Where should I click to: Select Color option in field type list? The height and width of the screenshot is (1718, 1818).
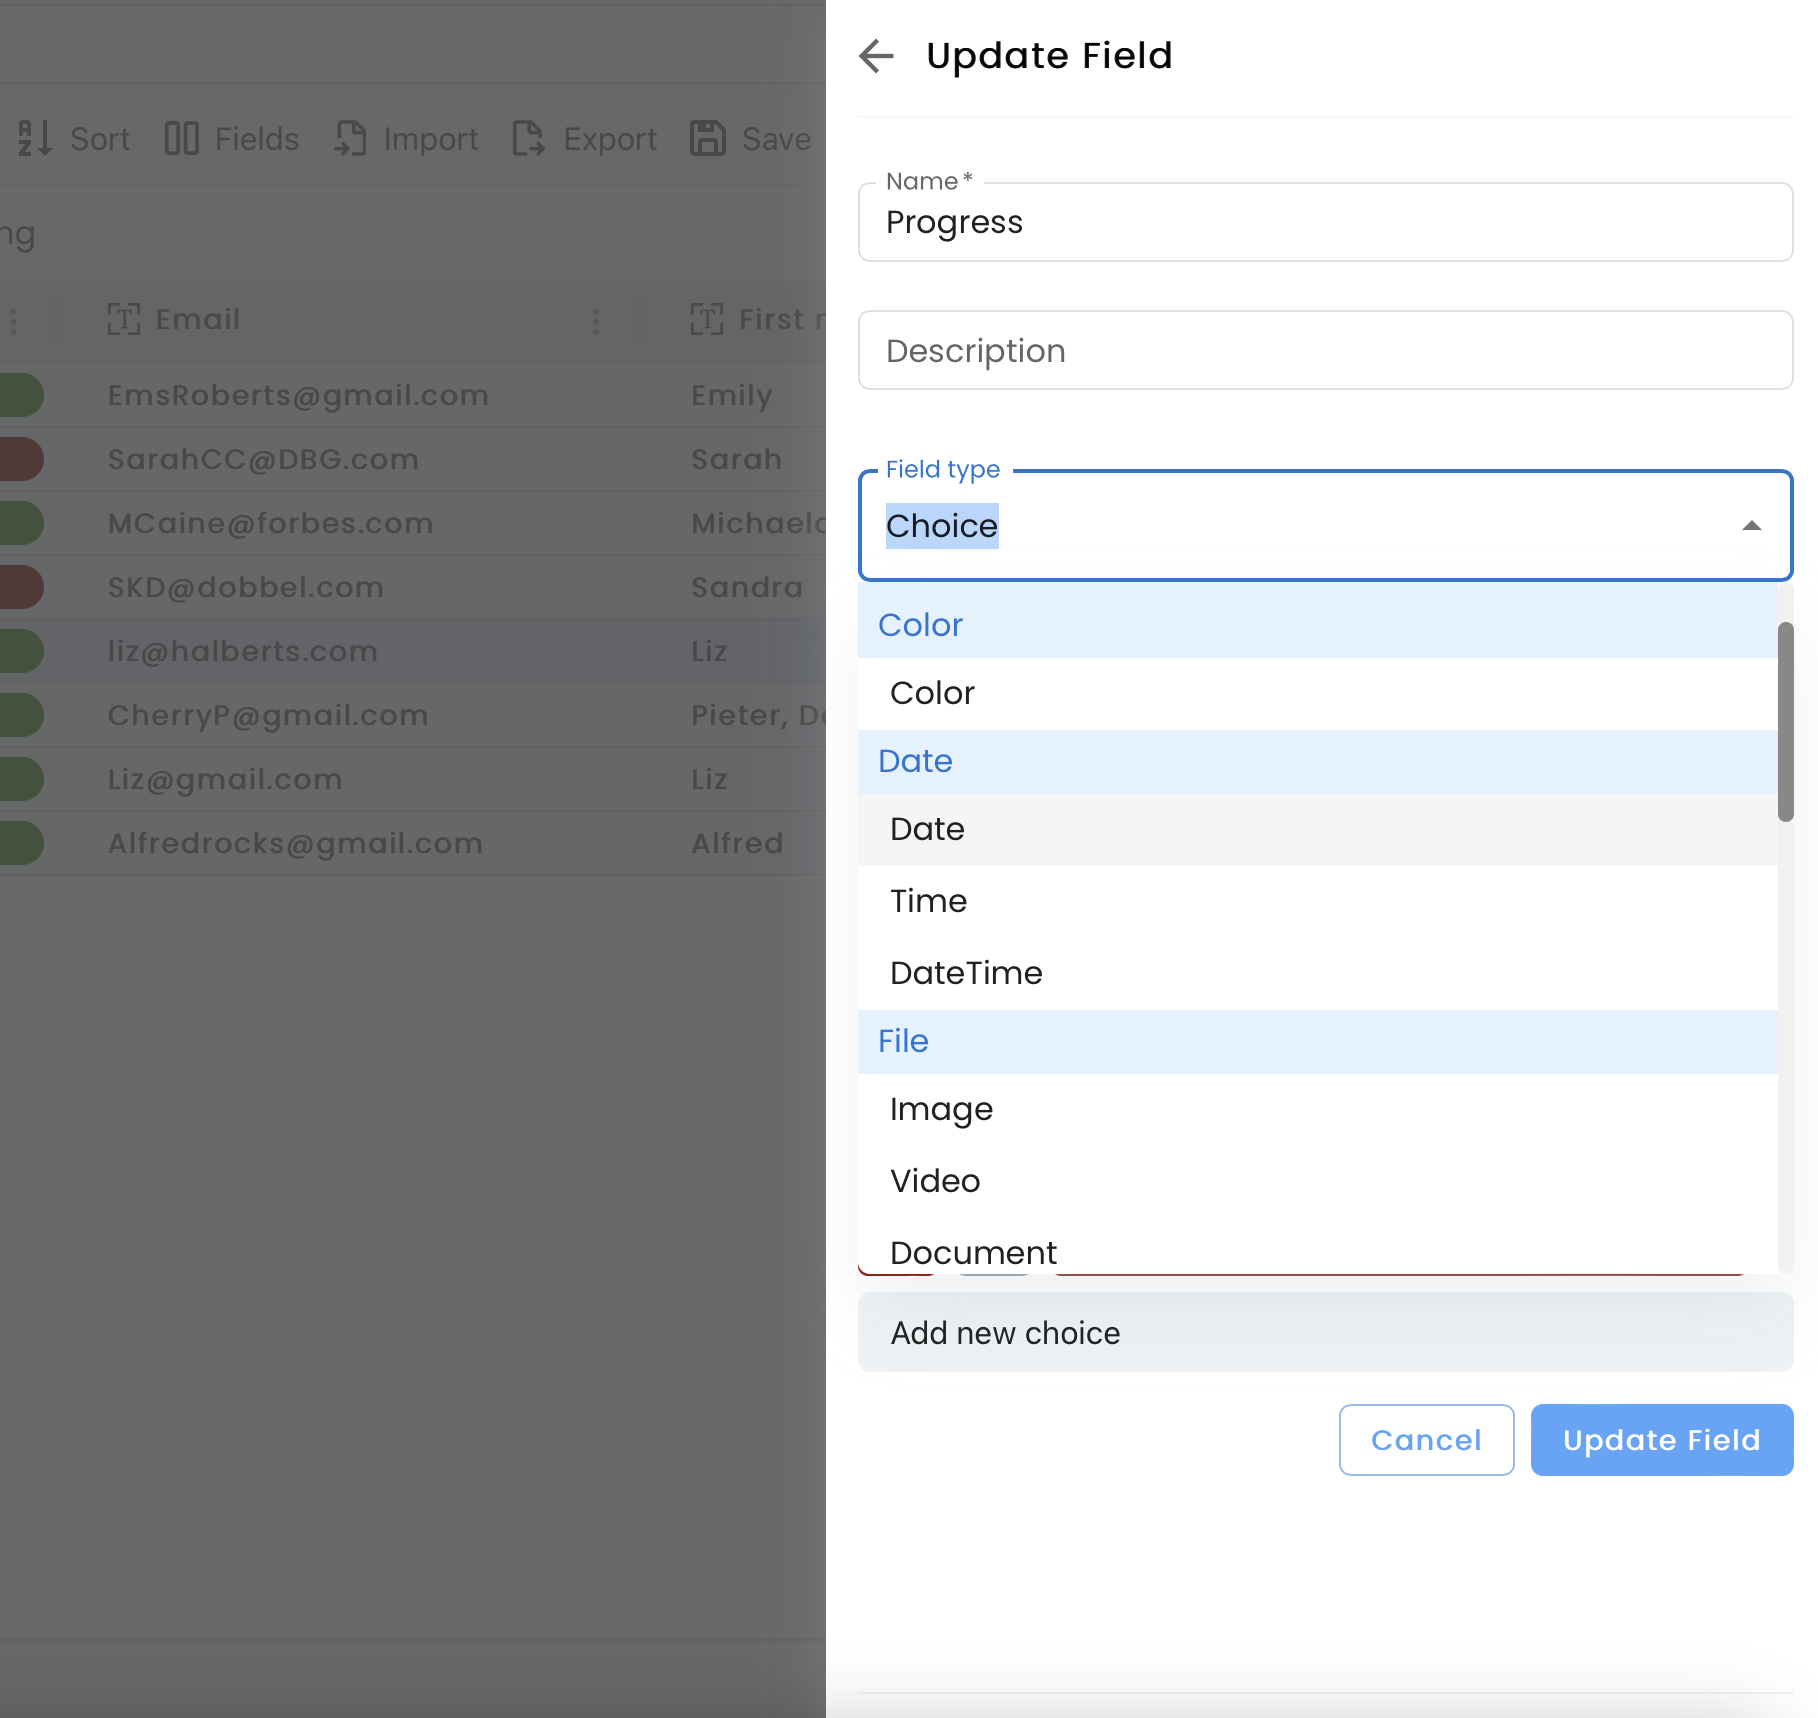[x=932, y=693]
